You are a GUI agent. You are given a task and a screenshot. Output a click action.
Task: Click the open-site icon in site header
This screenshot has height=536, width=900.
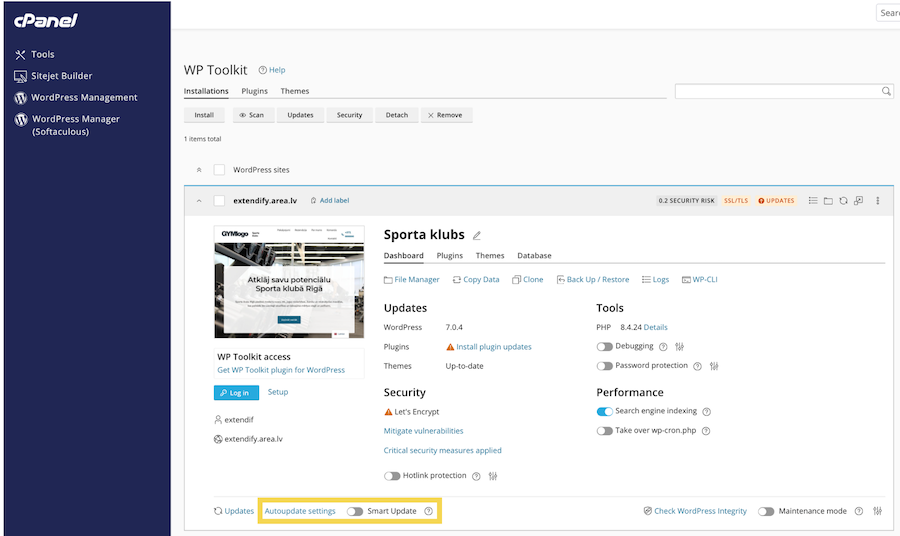[859, 201]
